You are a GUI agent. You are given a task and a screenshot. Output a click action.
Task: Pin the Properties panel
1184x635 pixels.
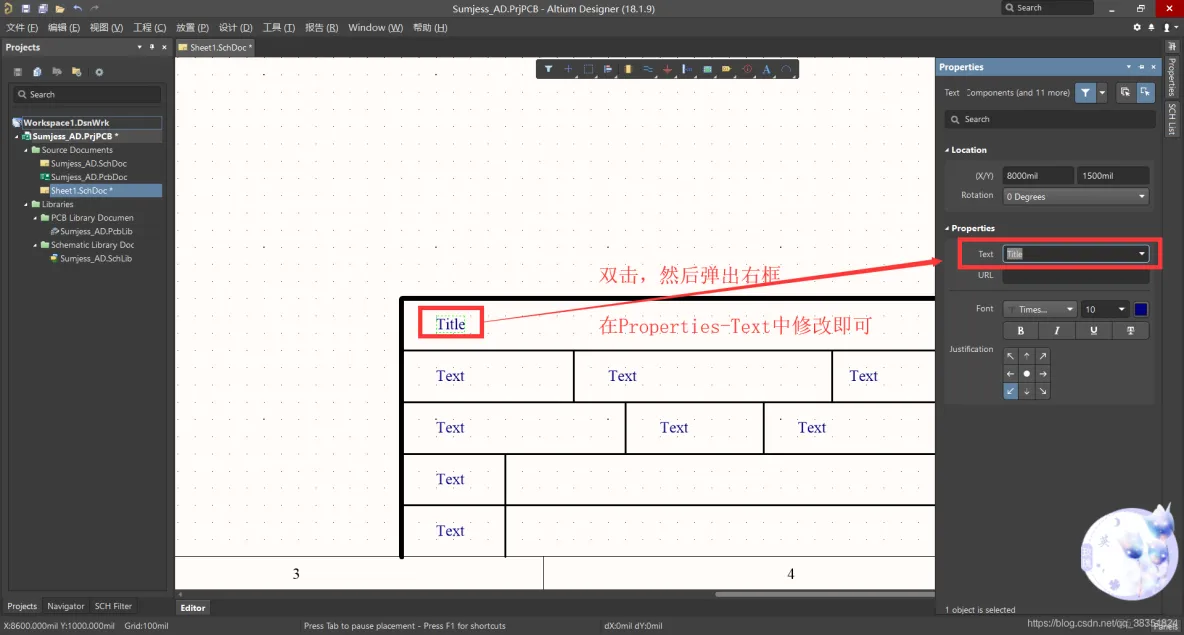coord(1141,67)
